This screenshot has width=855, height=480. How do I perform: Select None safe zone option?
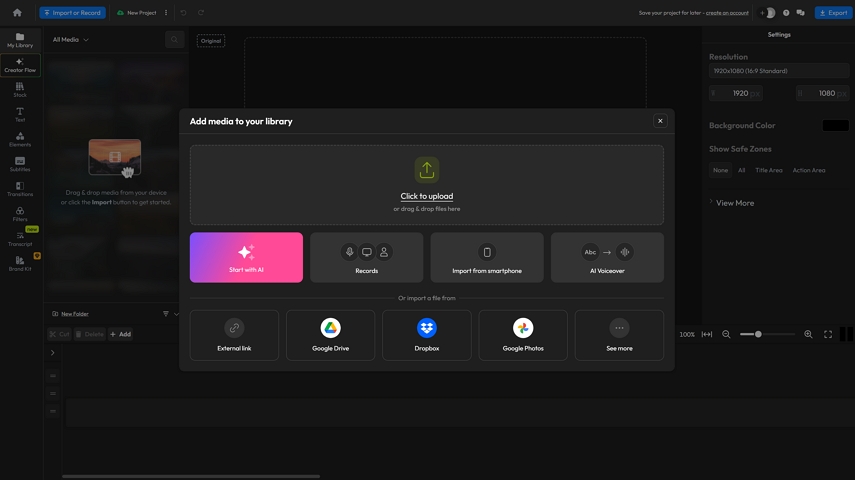point(720,170)
